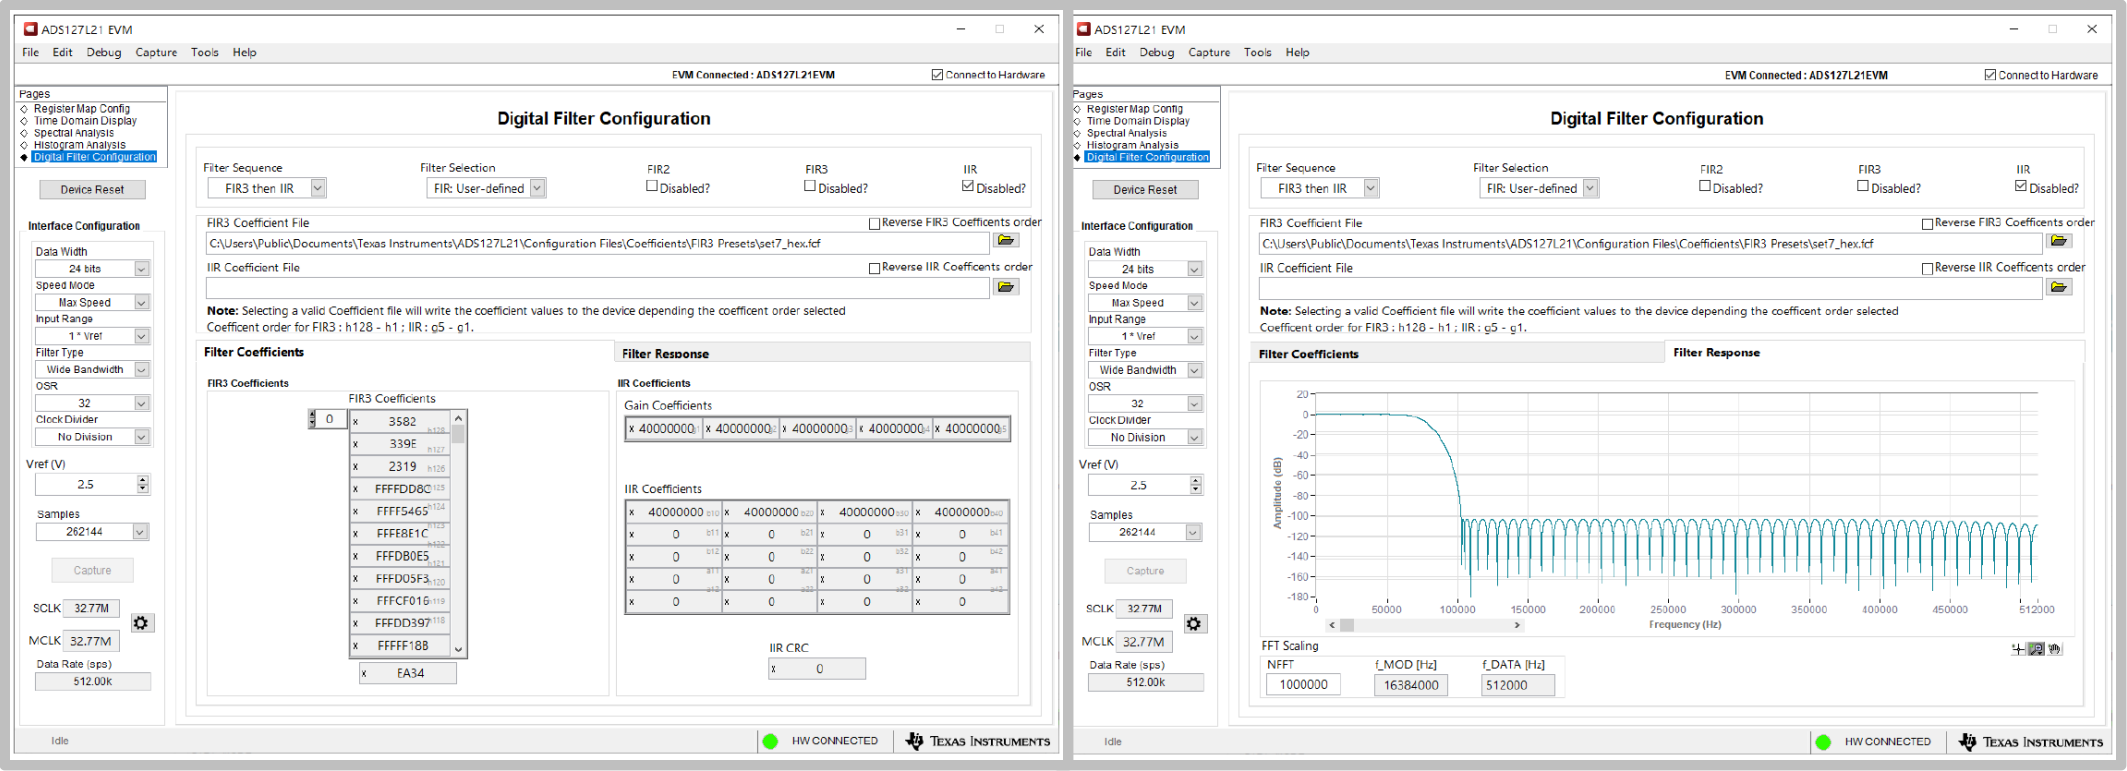Click FIR3 coefficients list scroll down arrow
2127x771 pixels.
point(459,649)
